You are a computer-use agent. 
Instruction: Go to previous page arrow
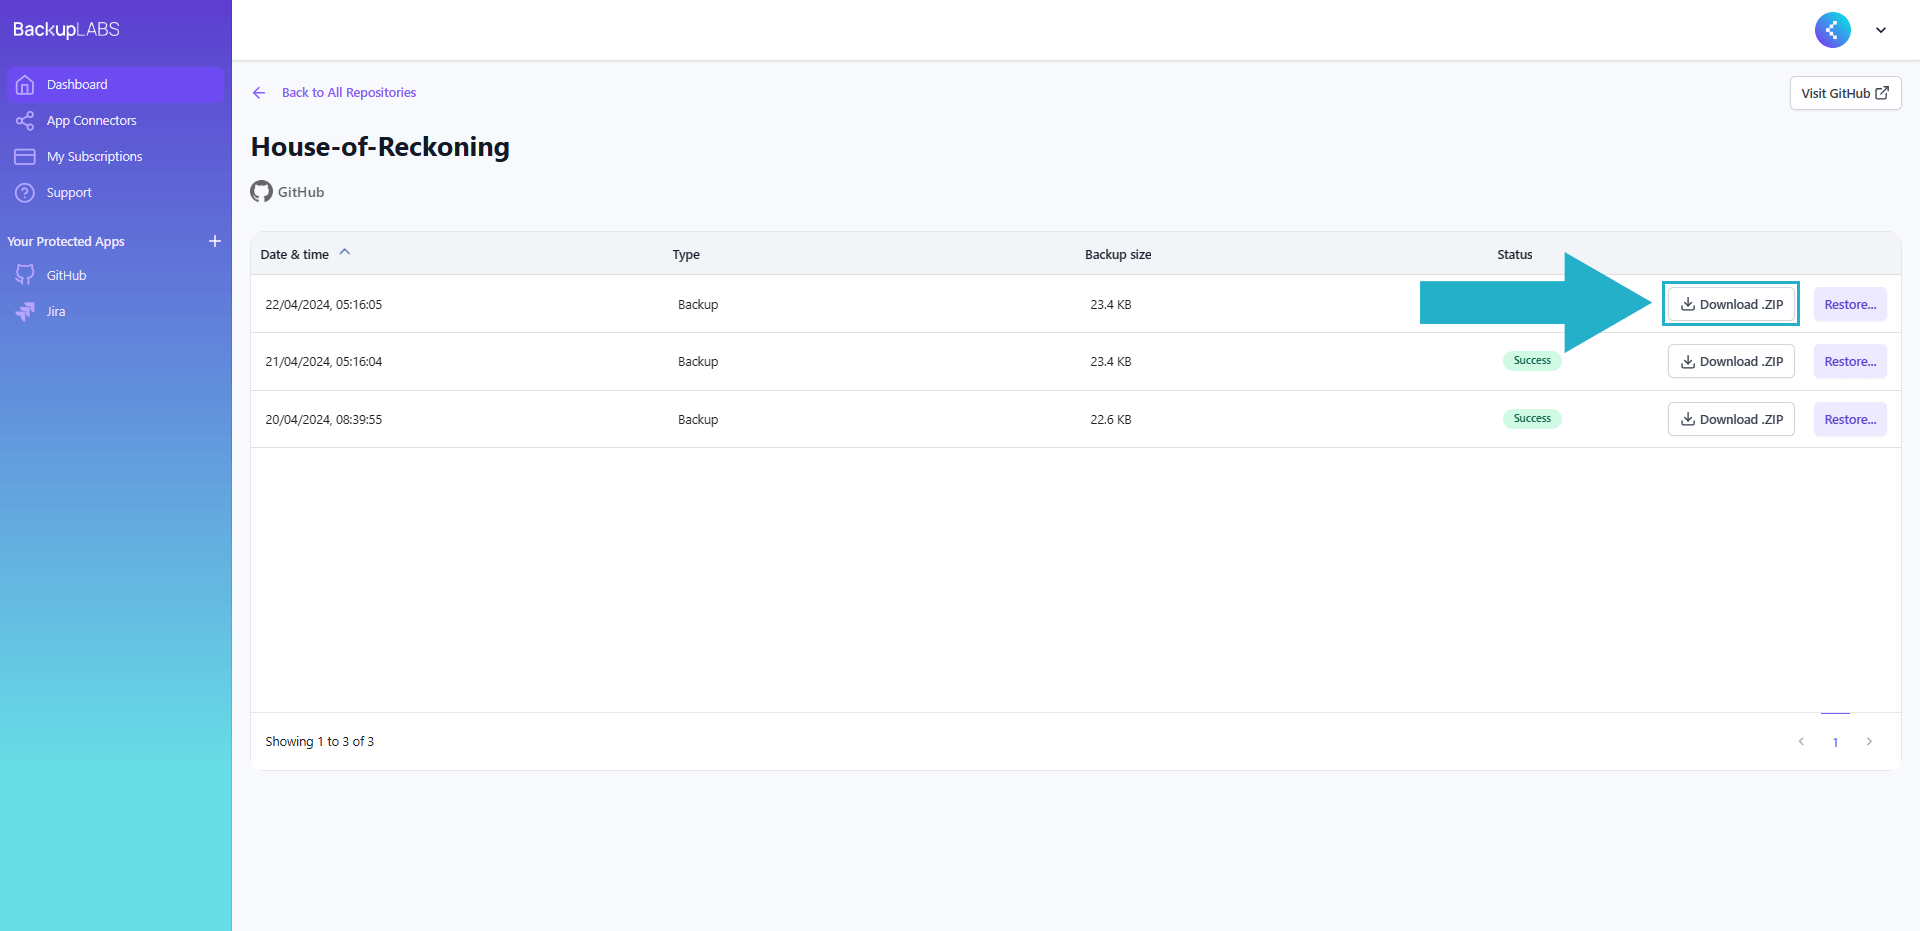coord(1801,742)
